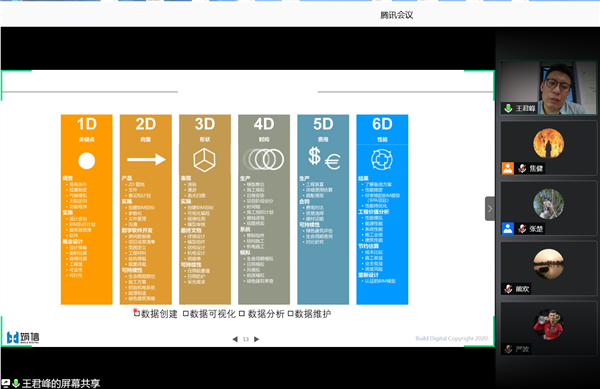Check the 数据可视化 checkbox

[186, 314]
